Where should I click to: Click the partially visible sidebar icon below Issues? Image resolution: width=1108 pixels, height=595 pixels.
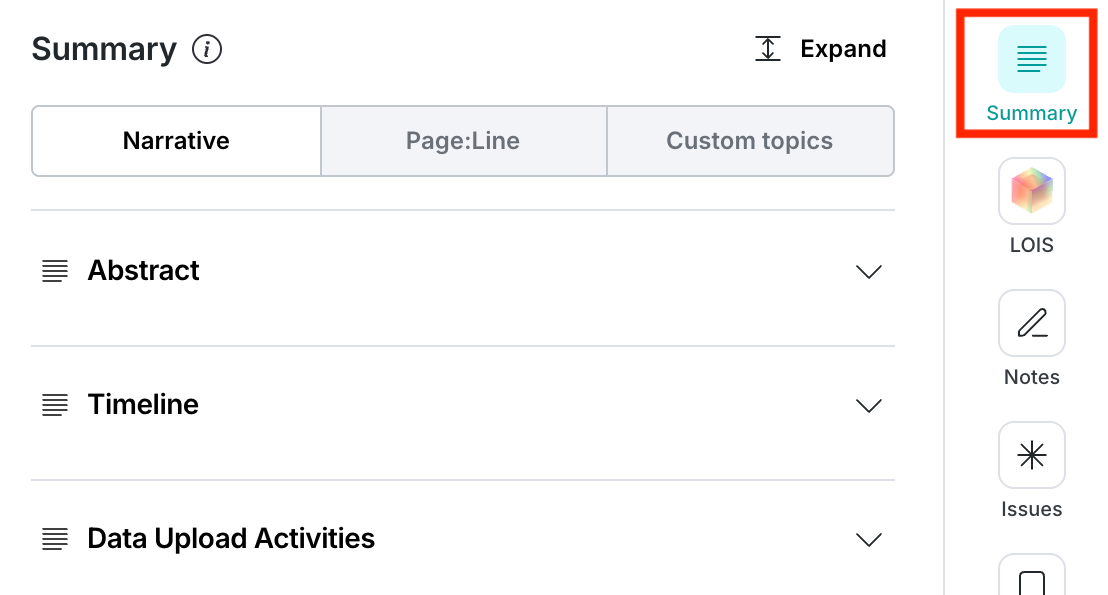[x=1031, y=576]
